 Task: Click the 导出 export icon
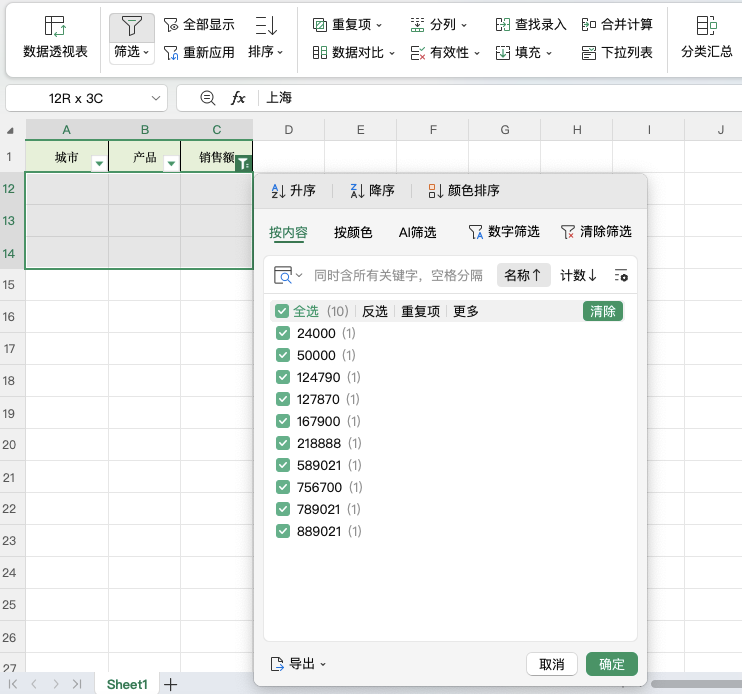[x=277, y=664]
